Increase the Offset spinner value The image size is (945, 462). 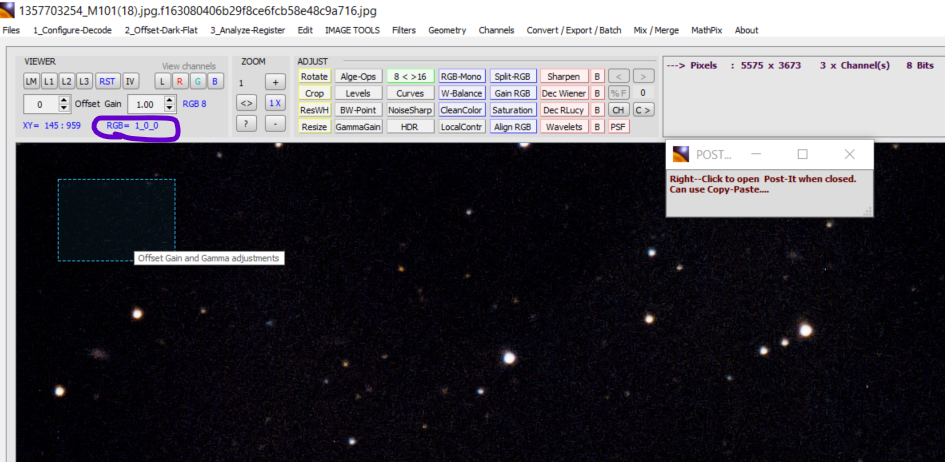[x=64, y=101]
